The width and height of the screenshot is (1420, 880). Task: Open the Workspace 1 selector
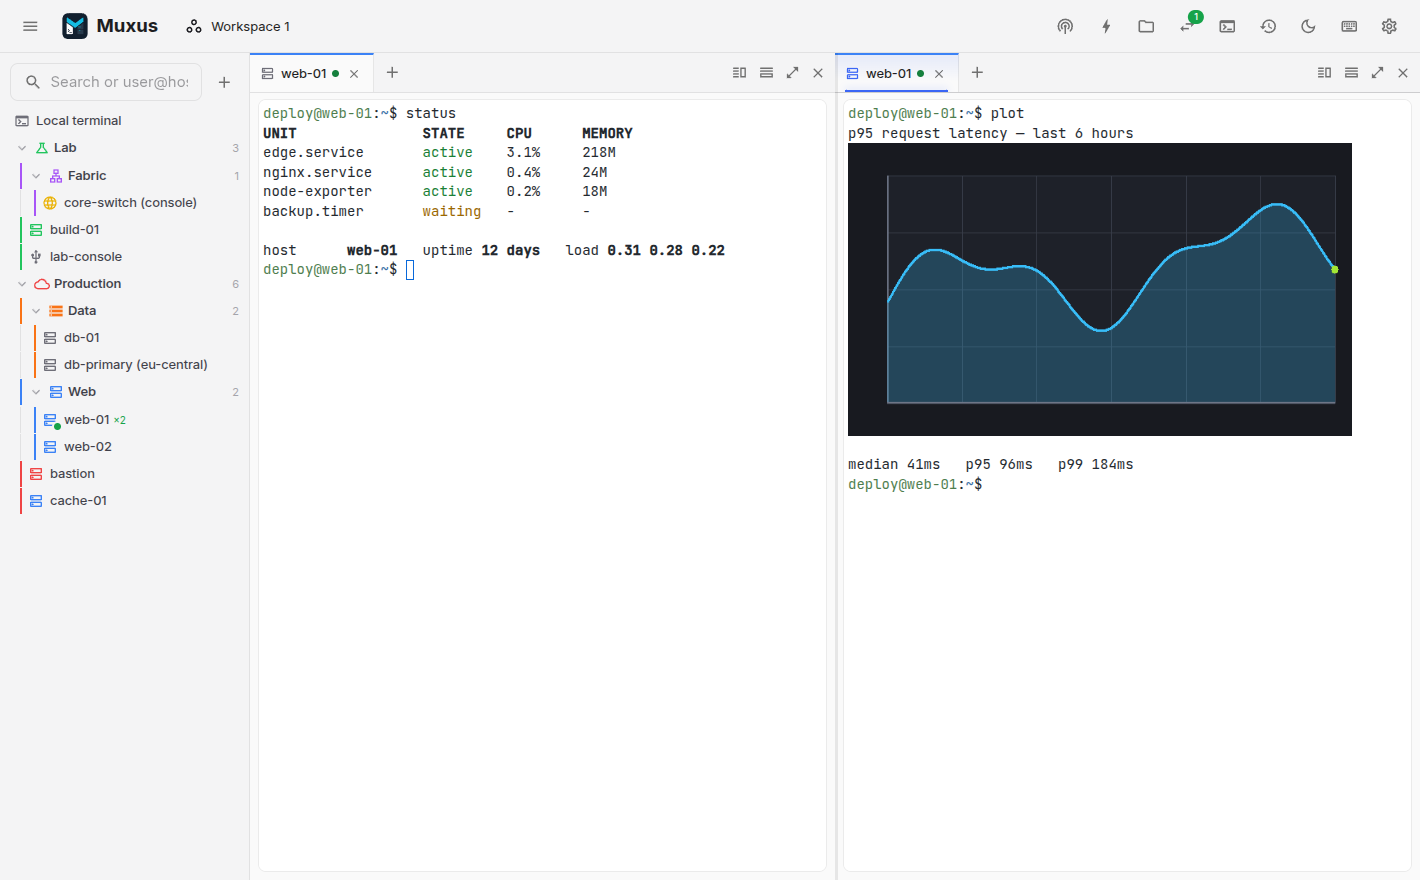click(238, 26)
